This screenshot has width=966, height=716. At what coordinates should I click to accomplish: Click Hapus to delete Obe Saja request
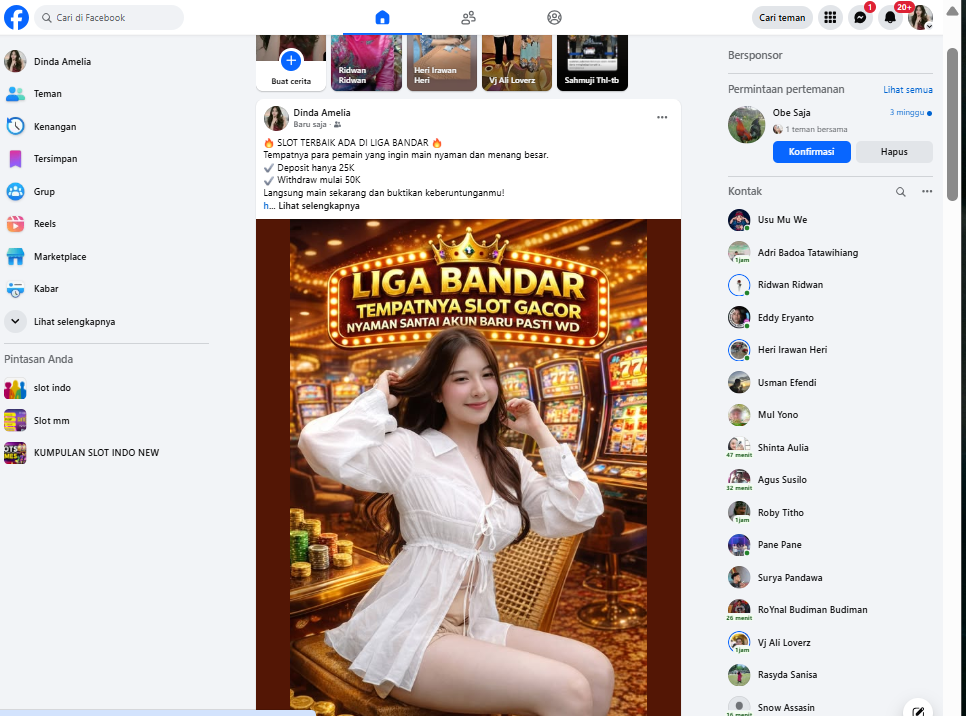pyautogui.click(x=894, y=152)
